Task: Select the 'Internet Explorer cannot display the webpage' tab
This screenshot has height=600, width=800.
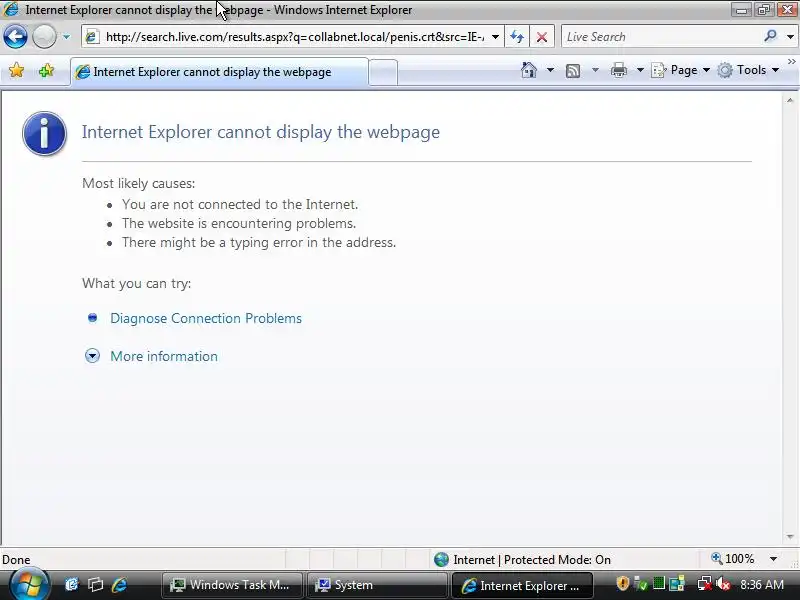Action: tap(219, 72)
